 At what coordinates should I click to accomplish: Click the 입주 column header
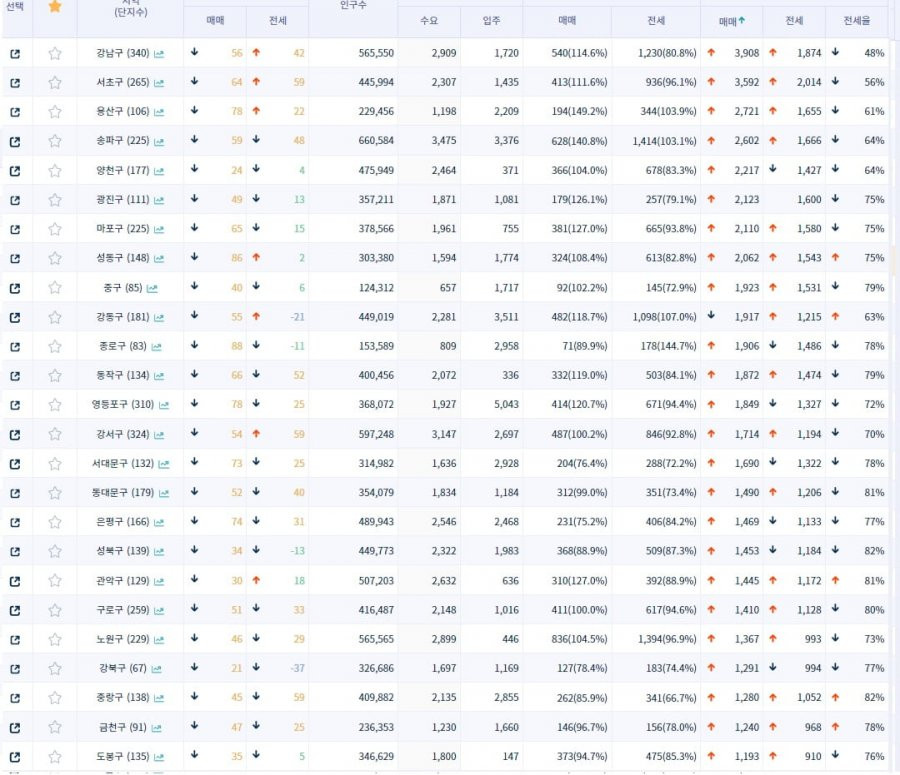[x=491, y=21]
